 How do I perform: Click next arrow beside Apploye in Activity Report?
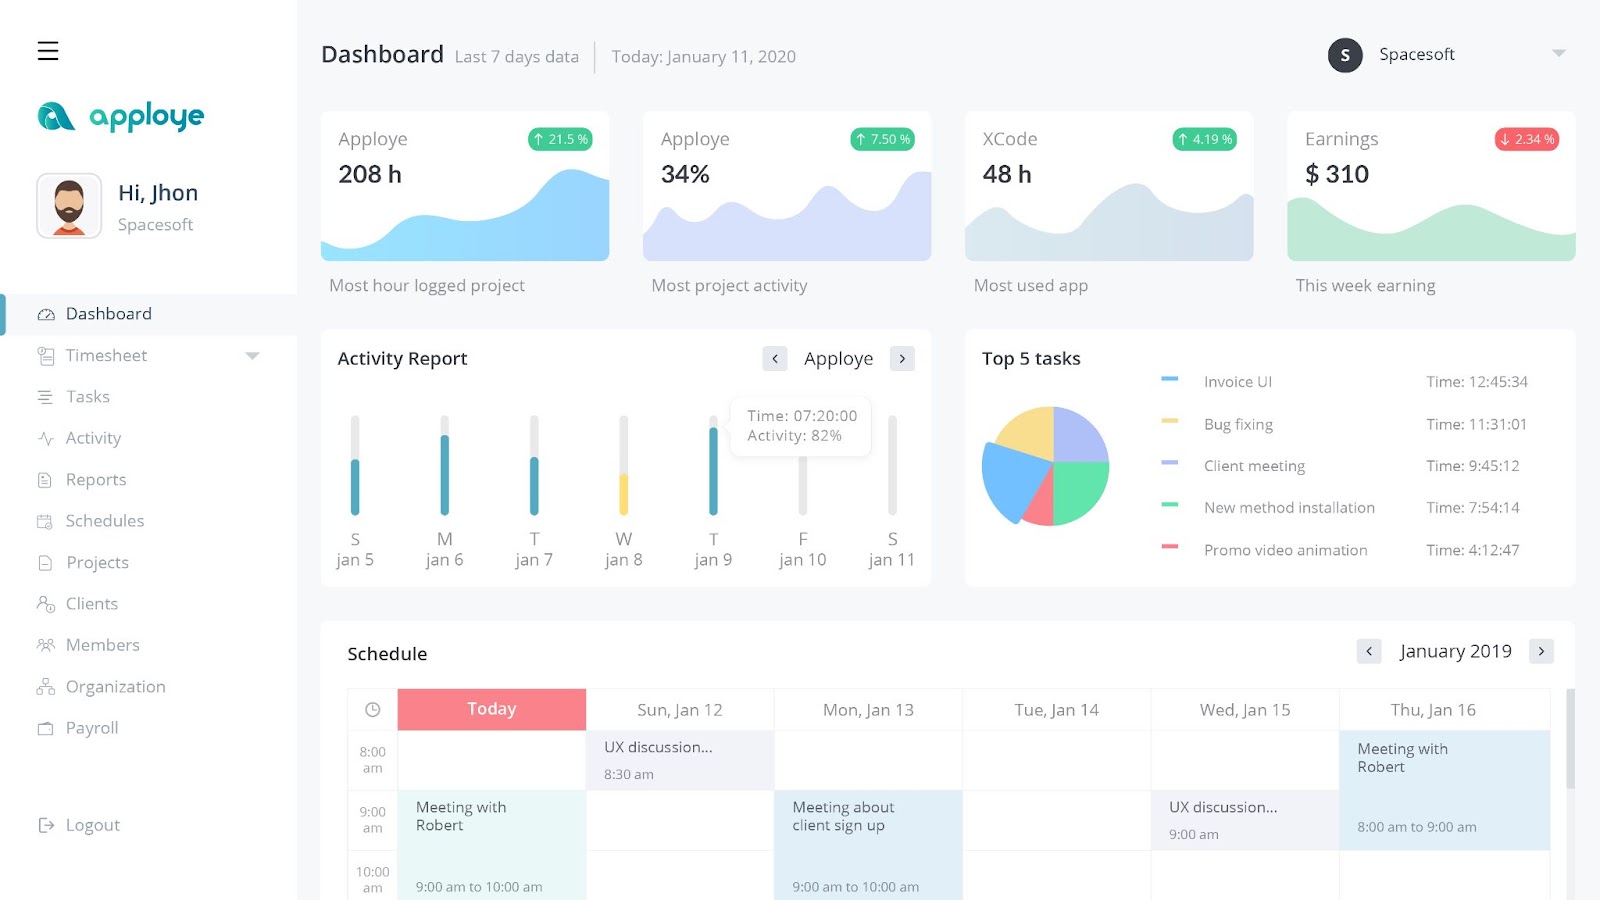coord(902,358)
